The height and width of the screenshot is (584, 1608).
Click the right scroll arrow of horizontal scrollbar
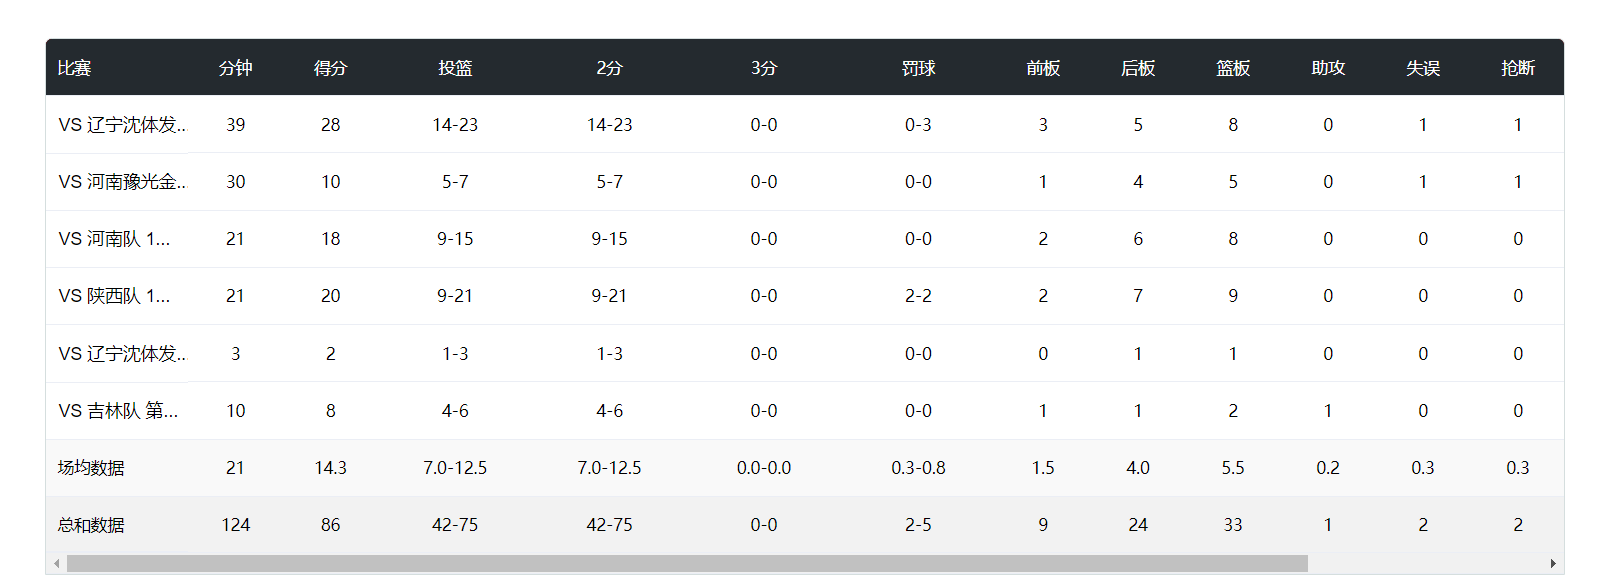click(x=1553, y=564)
